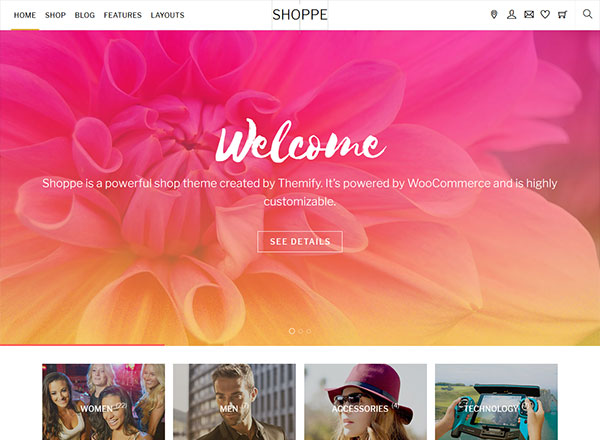This screenshot has height=440, width=600.
Task: Open search with the magnifier icon
Action: click(x=587, y=14)
